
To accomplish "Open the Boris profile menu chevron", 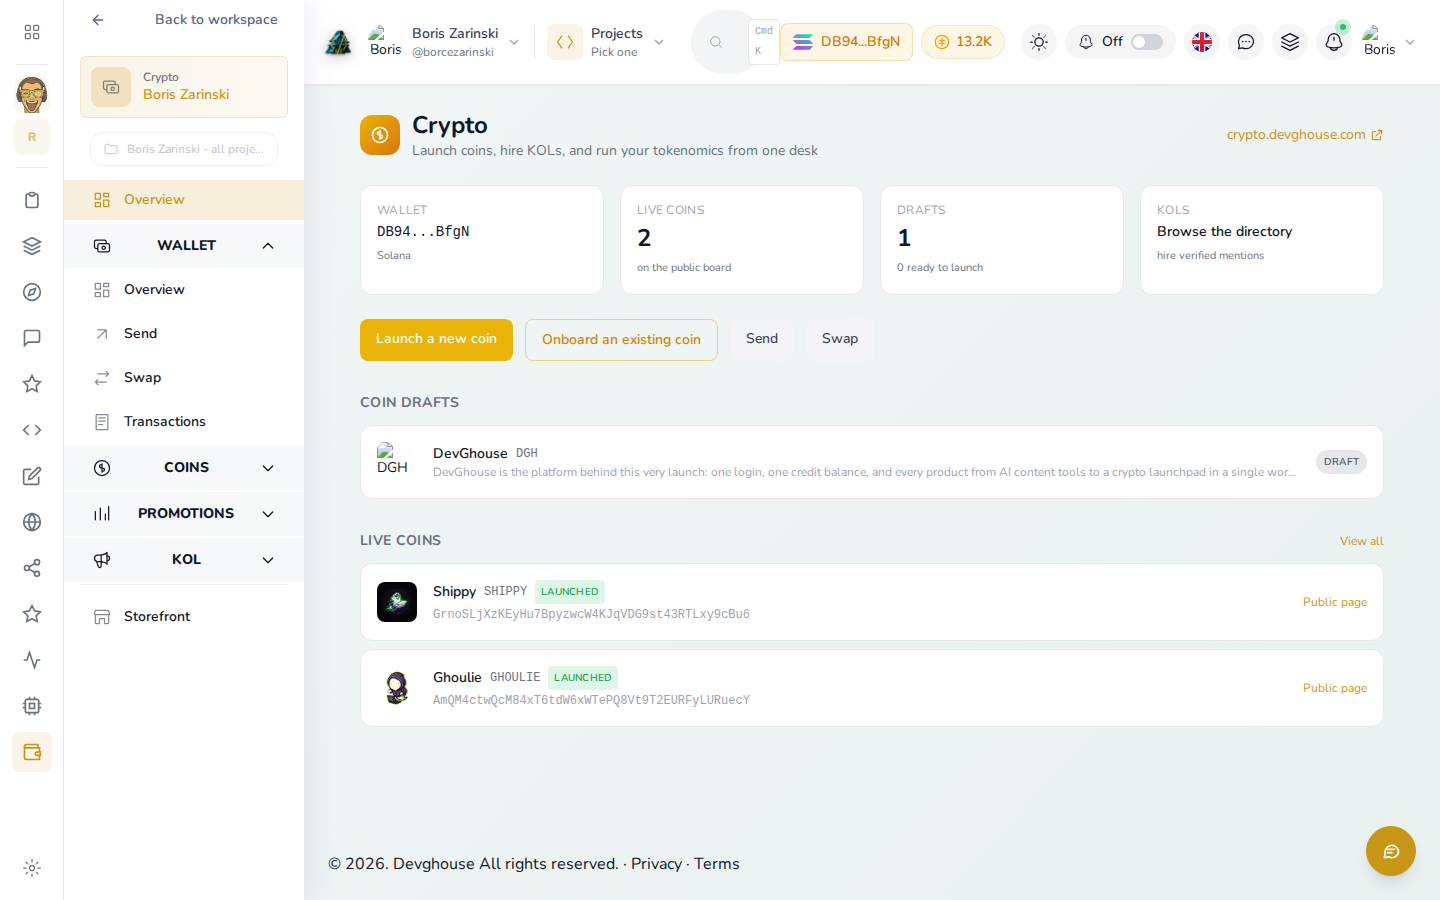I will [1410, 42].
